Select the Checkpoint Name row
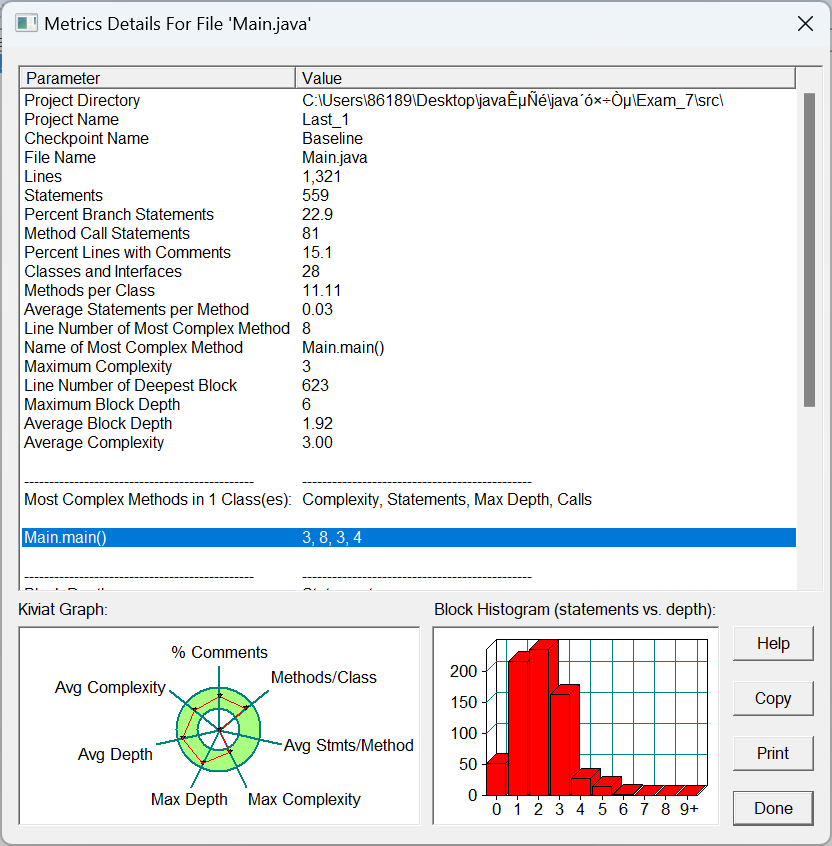Image resolution: width=832 pixels, height=846 pixels. [408, 138]
